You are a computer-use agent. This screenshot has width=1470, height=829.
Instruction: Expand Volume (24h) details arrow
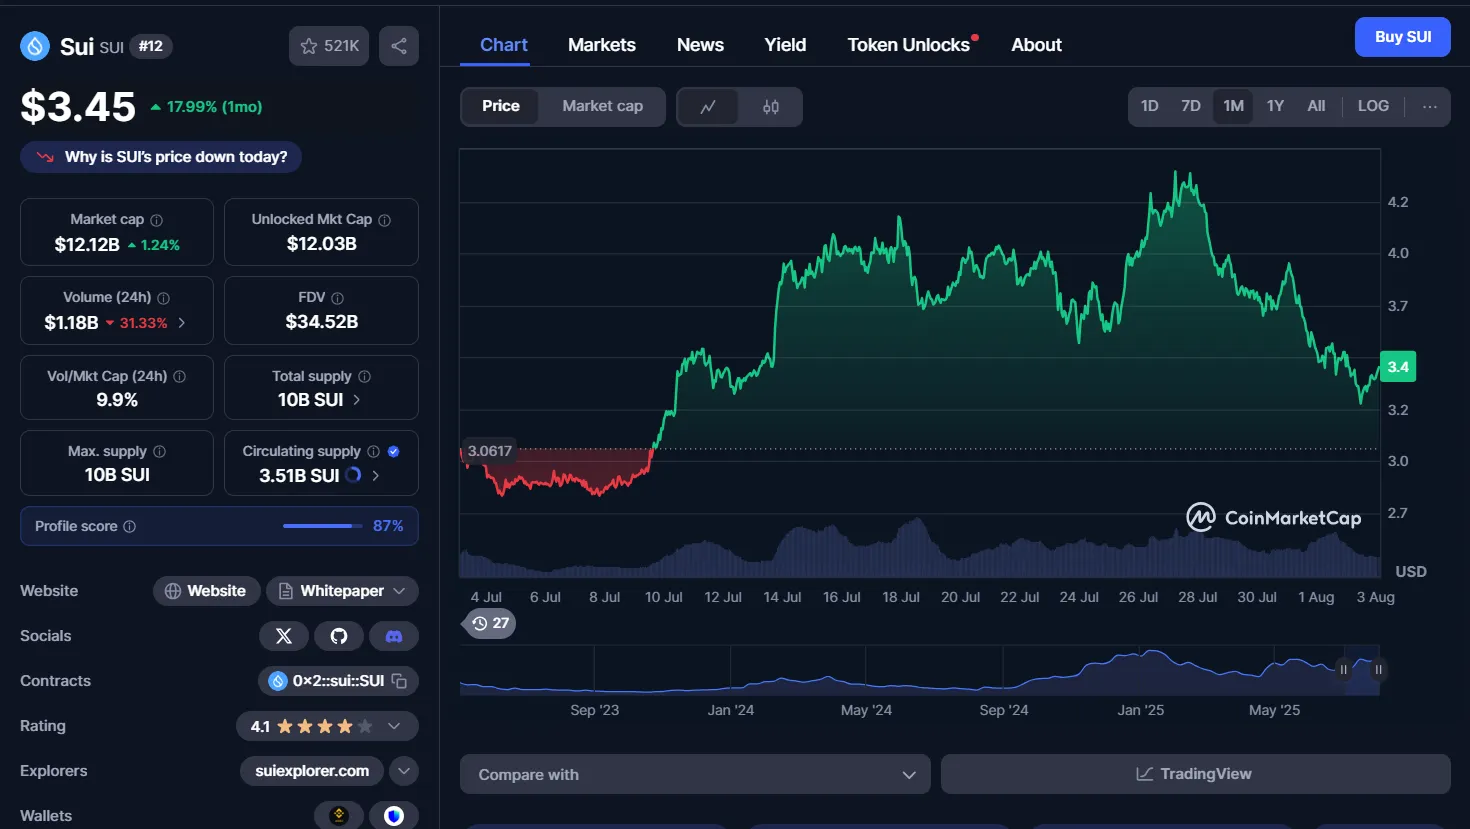click(x=181, y=323)
